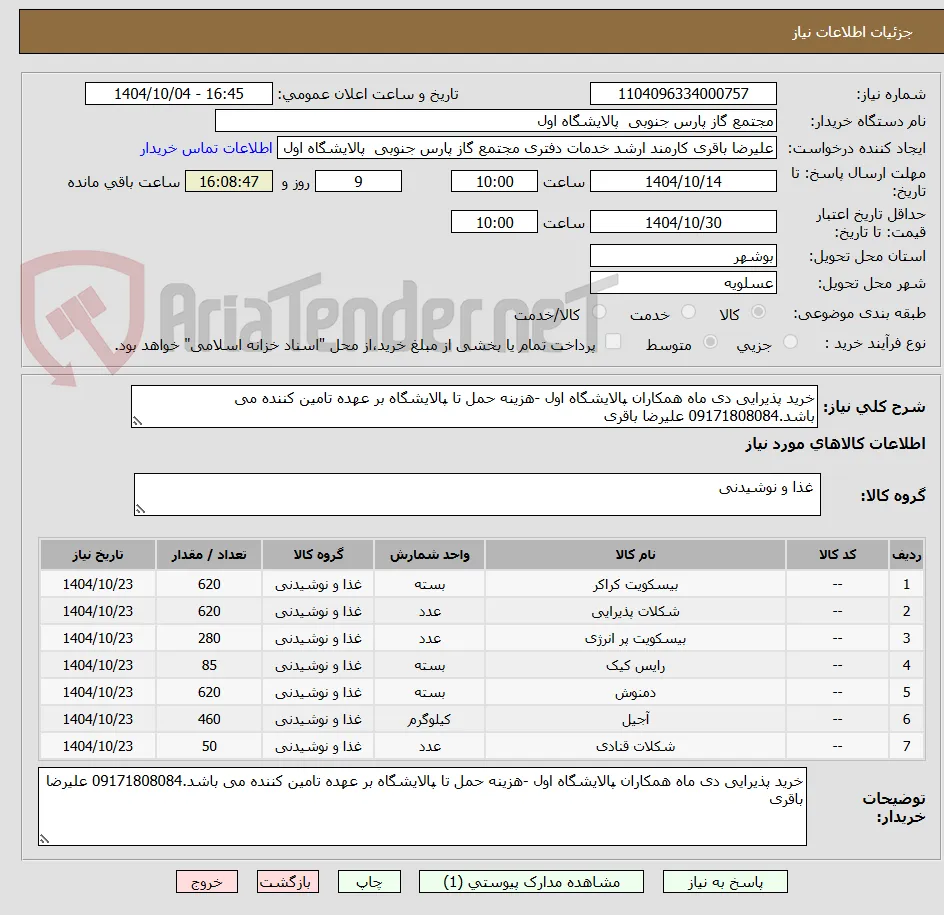Click the پاسخ به نیاز button
944x915 pixels.
tap(725, 882)
